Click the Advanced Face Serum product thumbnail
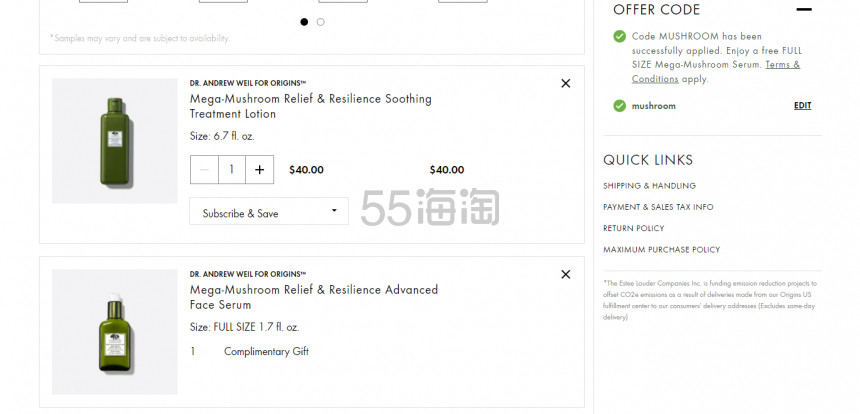Screen dimensions: 860x414 (115, 332)
